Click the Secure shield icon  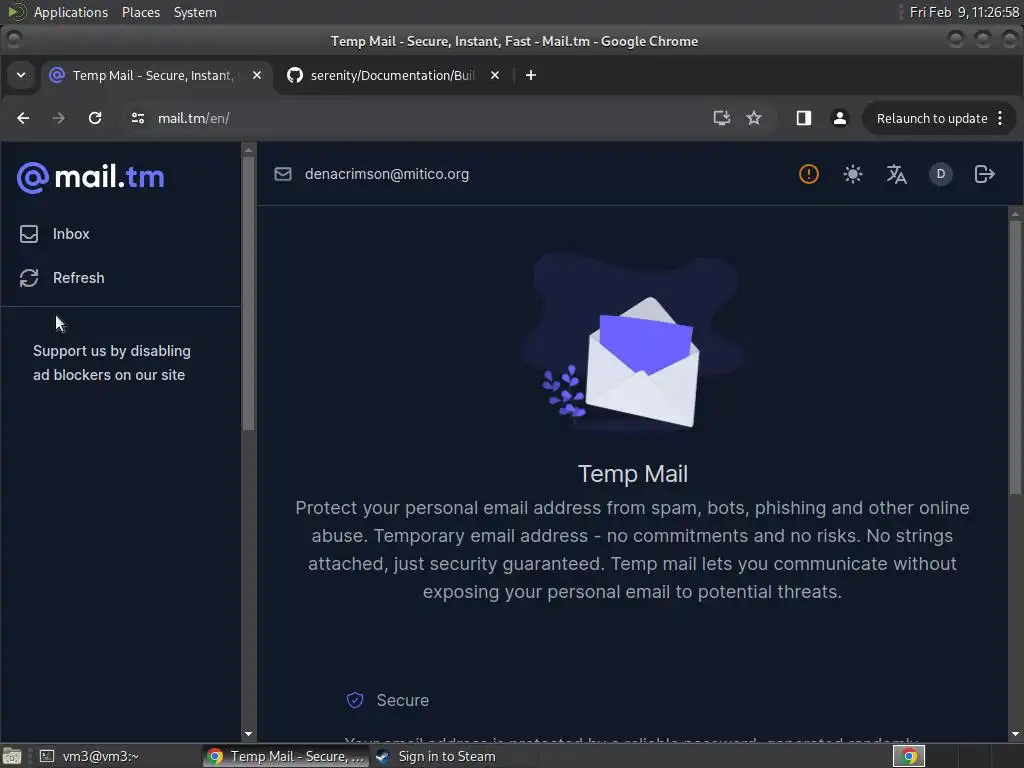point(355,700)
